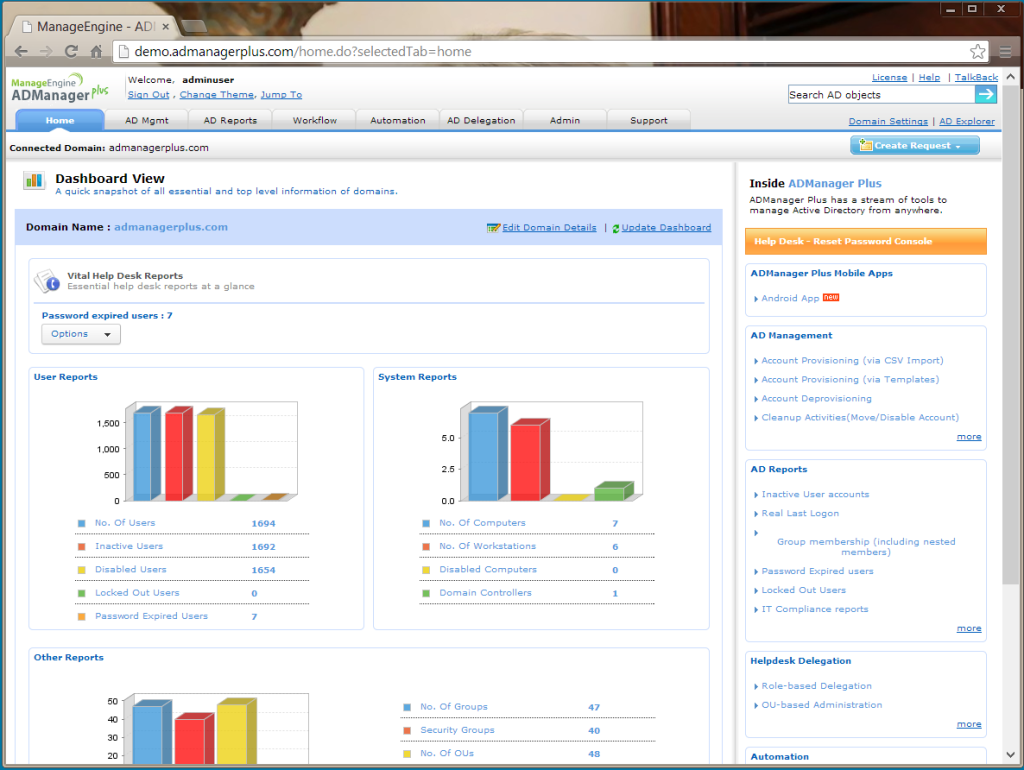The height and width of the screenshot is (770, 1024).
Task: Open Password Expired users report link
Action: (817, 571)
